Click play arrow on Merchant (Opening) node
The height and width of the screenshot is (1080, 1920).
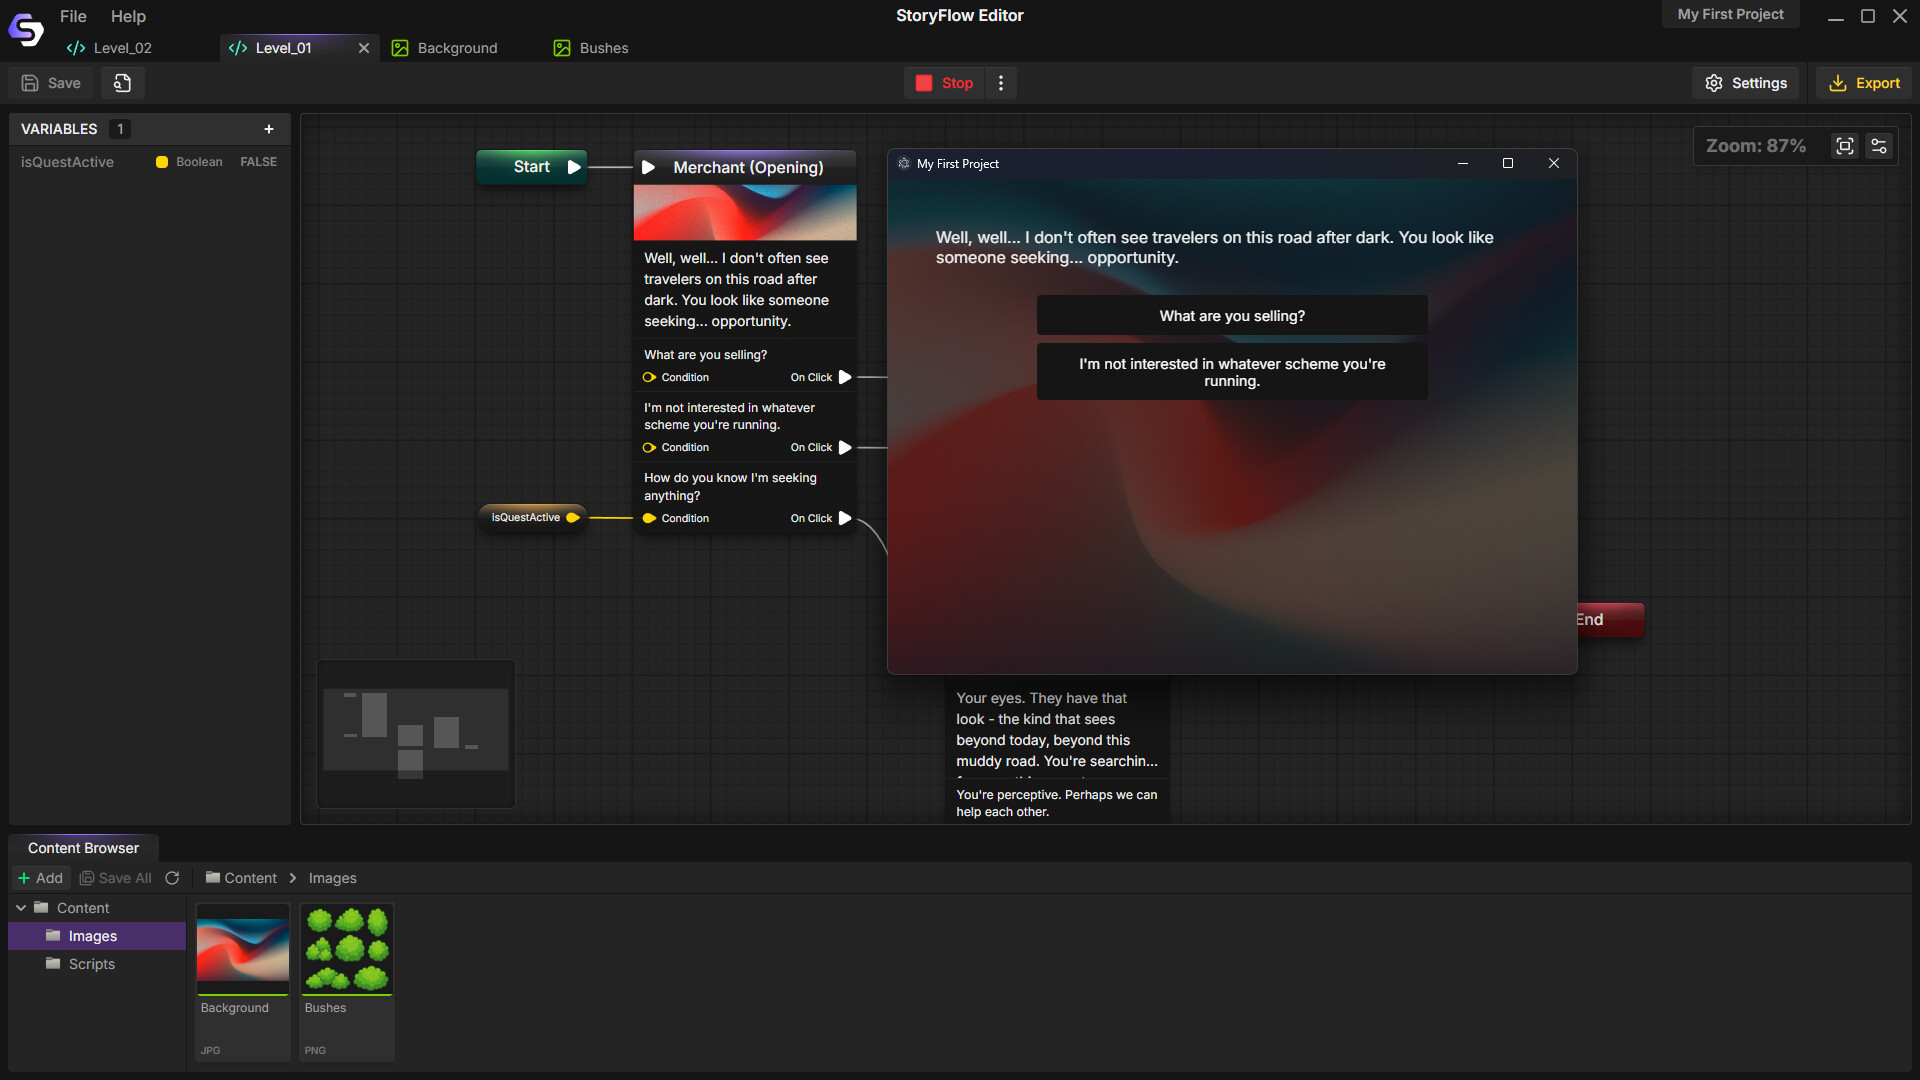click(x=648, y=167)
